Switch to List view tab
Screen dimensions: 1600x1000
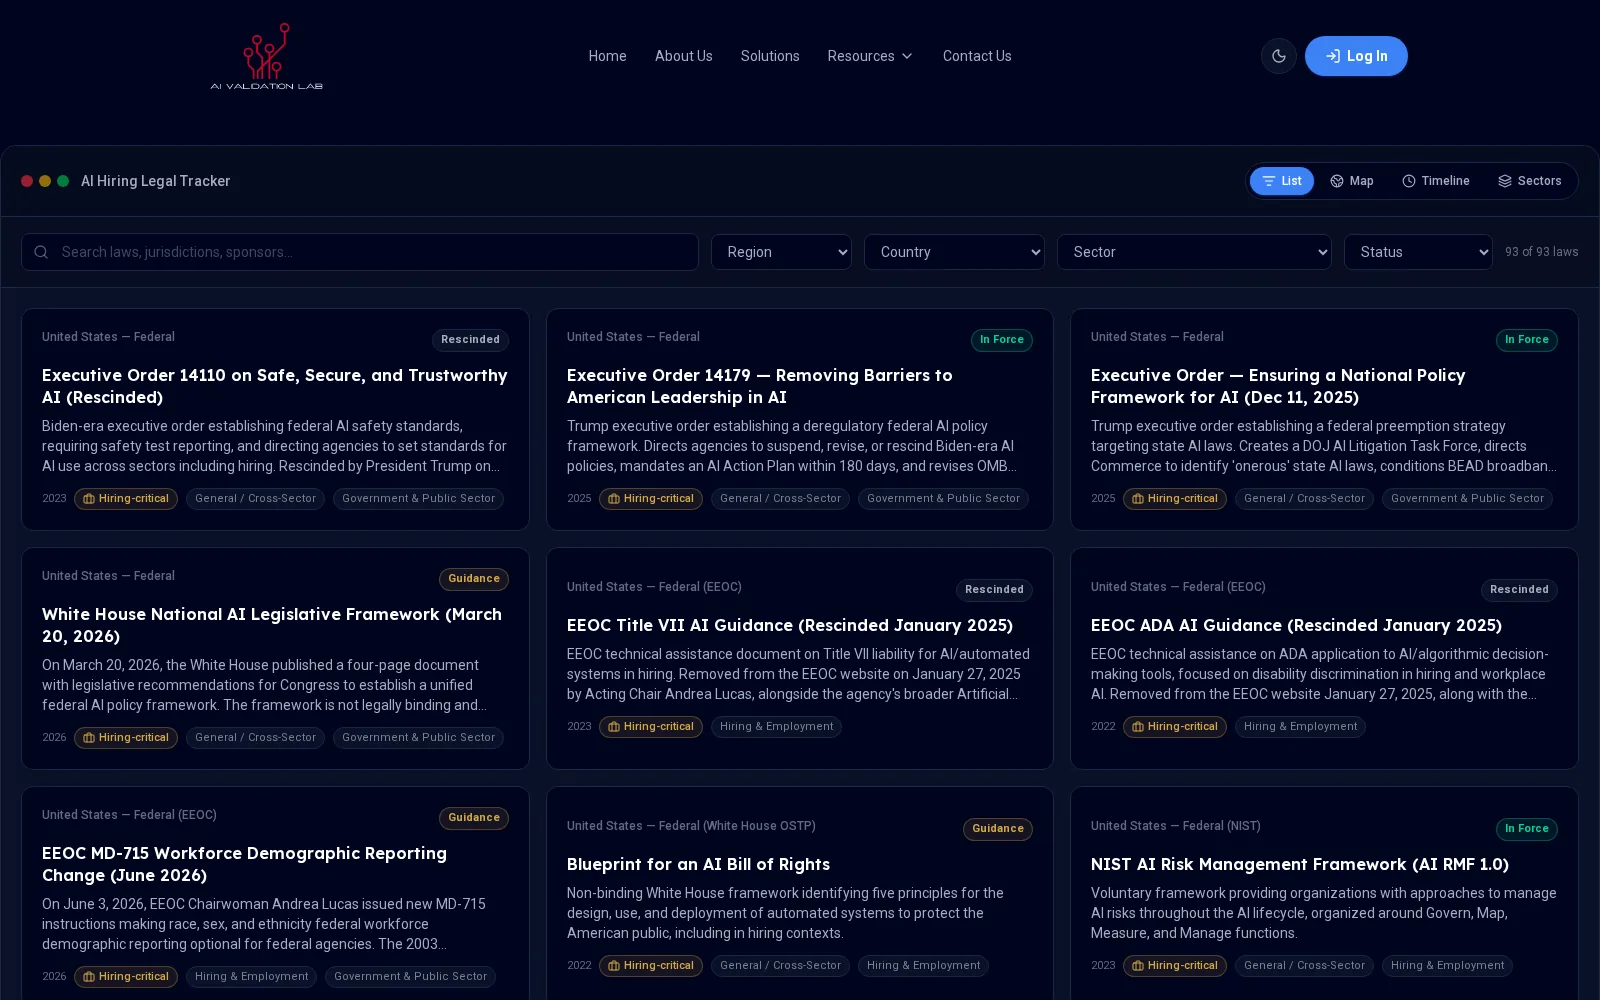tap(1282, 181)
